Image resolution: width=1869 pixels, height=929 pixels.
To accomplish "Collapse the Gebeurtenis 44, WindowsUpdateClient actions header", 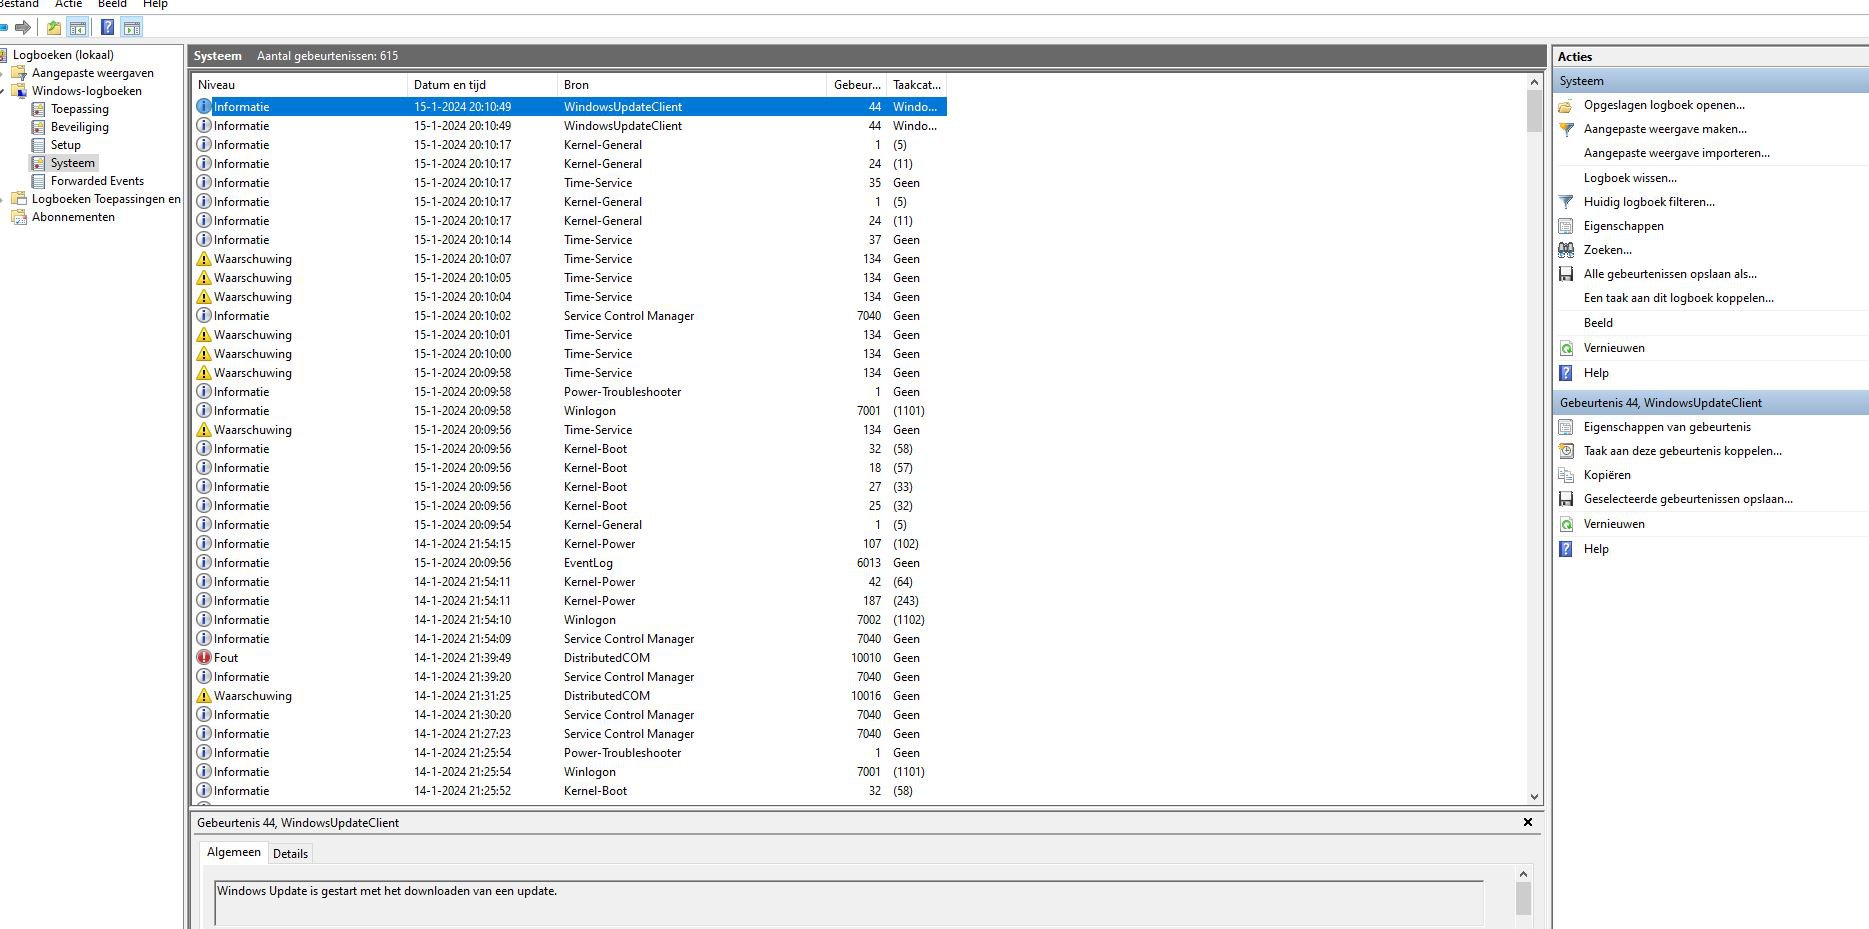I will tap(1711, 403).
